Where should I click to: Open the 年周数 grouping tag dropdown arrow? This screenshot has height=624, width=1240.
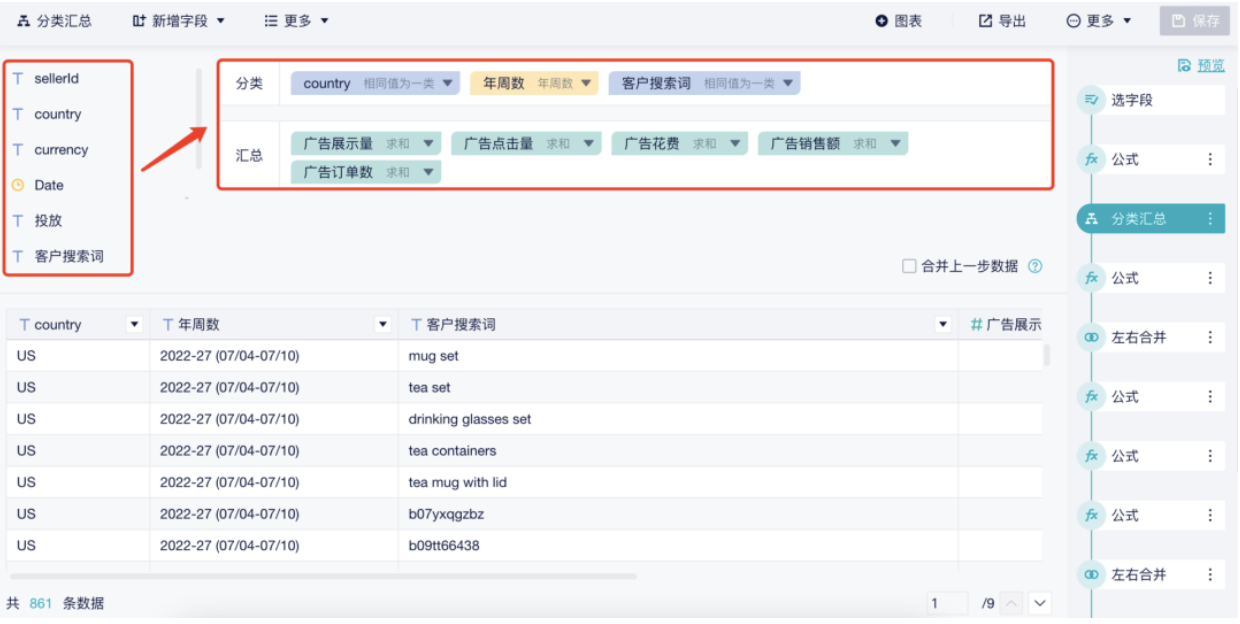(x=586, y=83)
